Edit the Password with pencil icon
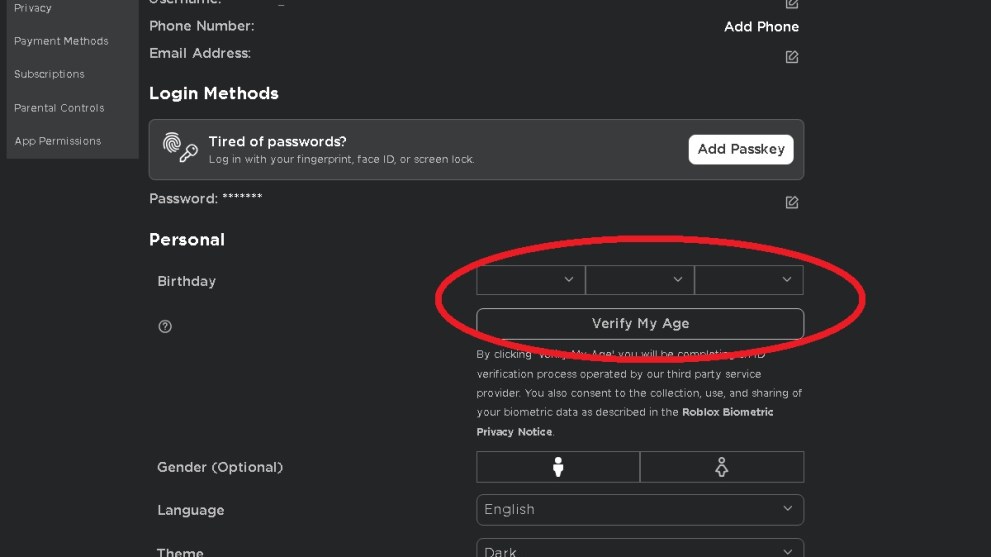The width and height of the screenshot is (991, 557). [792, 202]
